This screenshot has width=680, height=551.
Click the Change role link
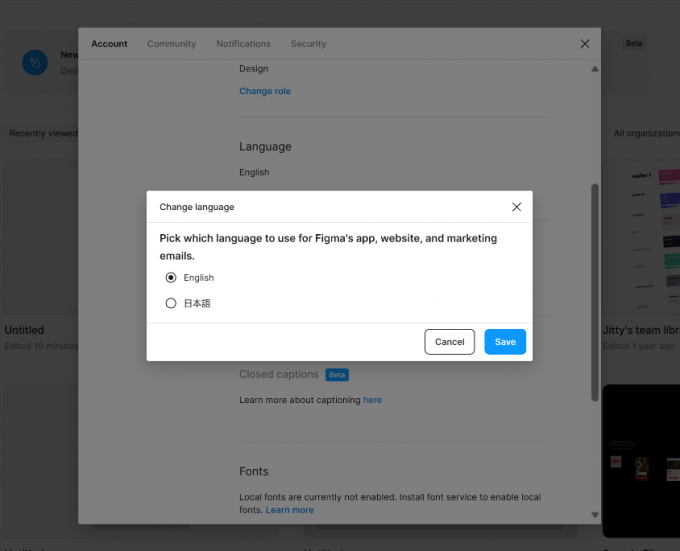pos(265,91)
